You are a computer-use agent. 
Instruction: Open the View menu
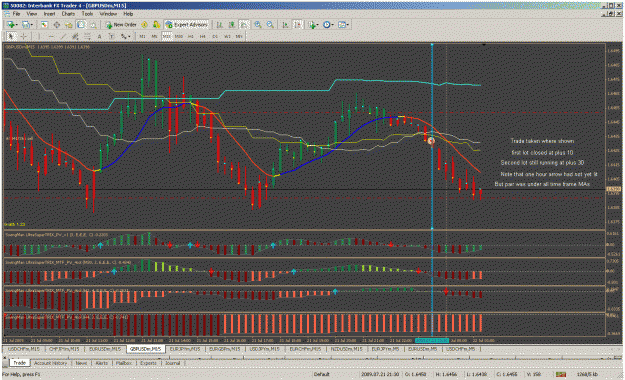[31, 14]
